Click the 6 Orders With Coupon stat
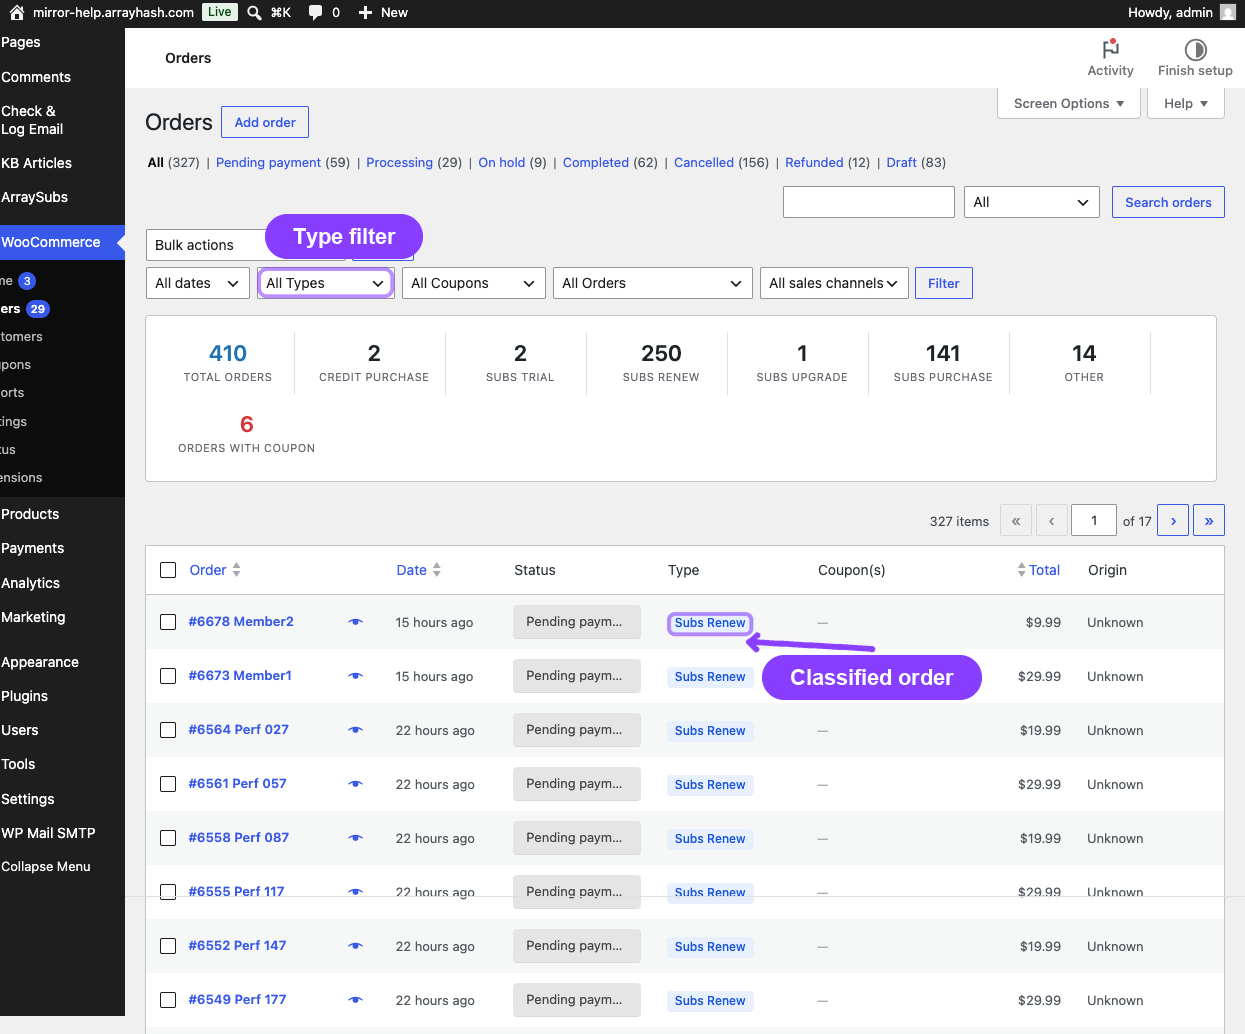 click(247, 434)
